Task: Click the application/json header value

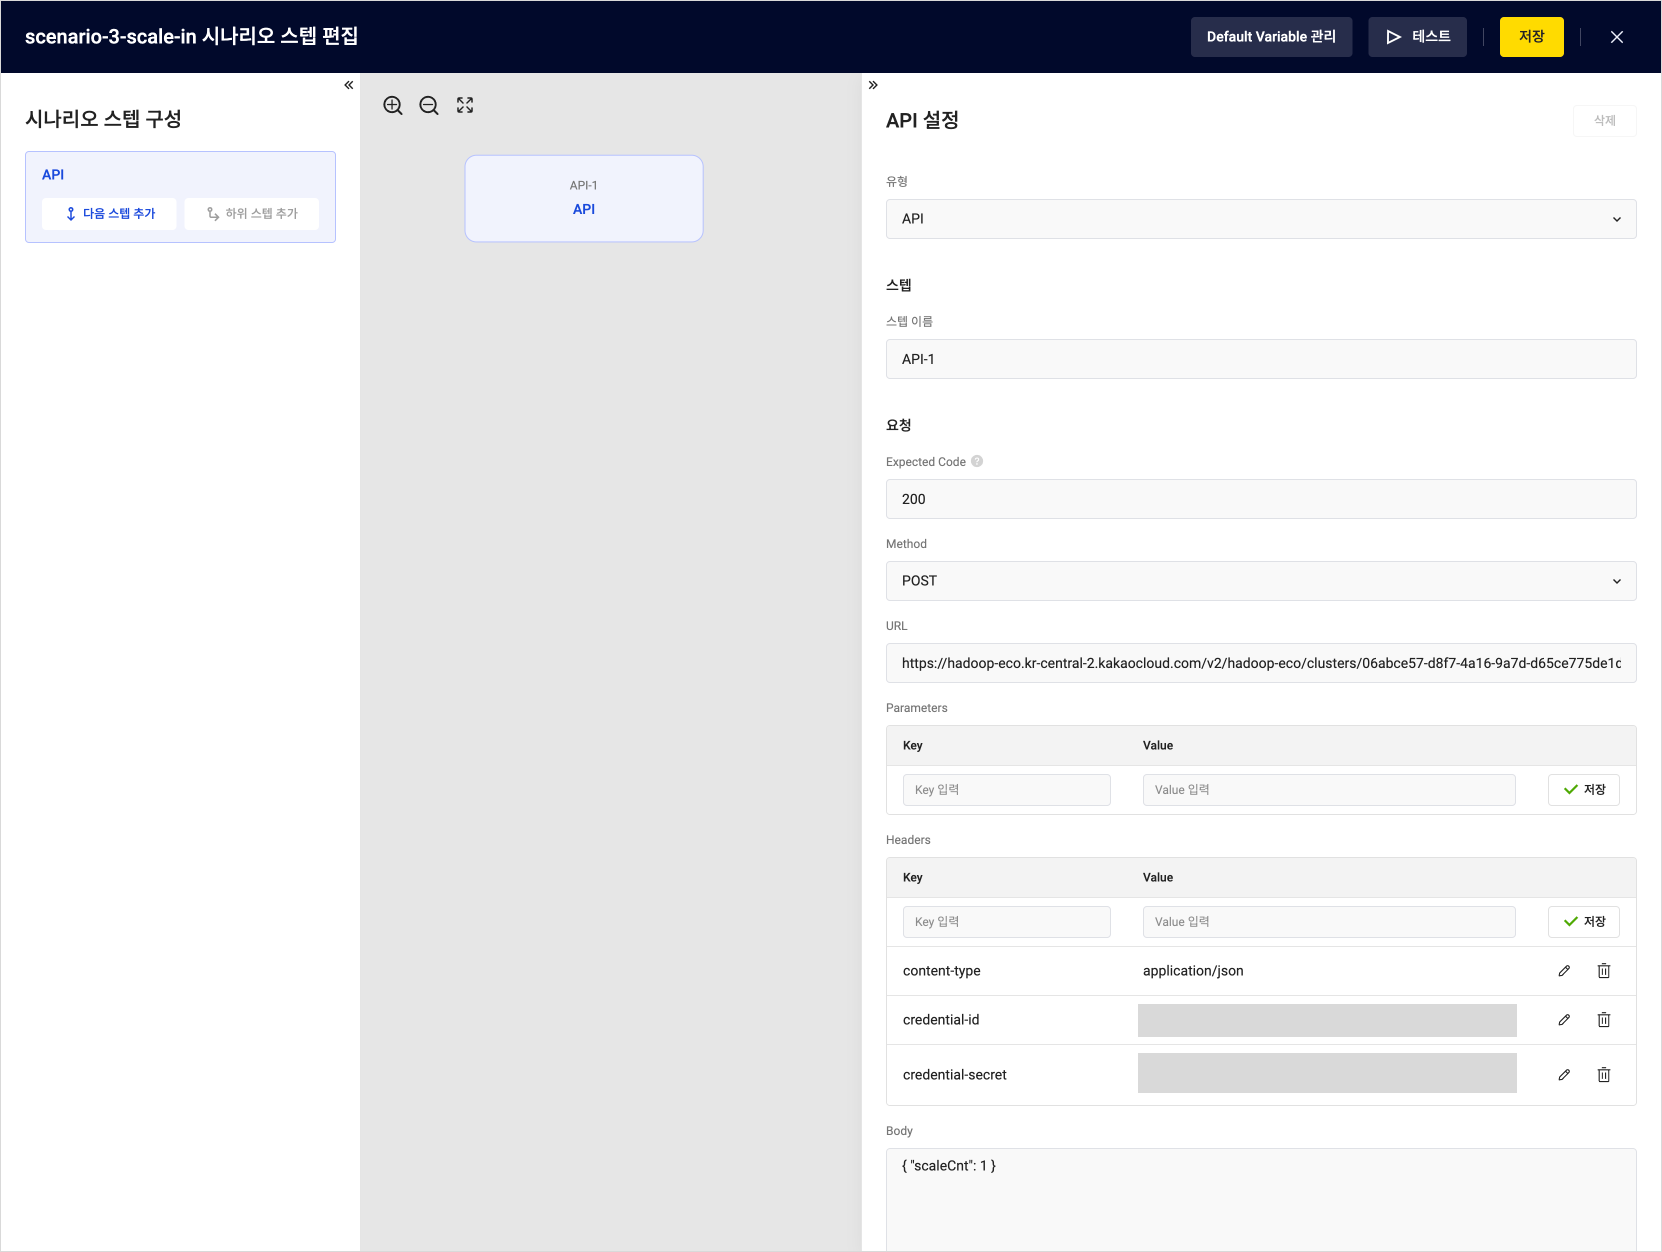Action: coord(1193,971)
